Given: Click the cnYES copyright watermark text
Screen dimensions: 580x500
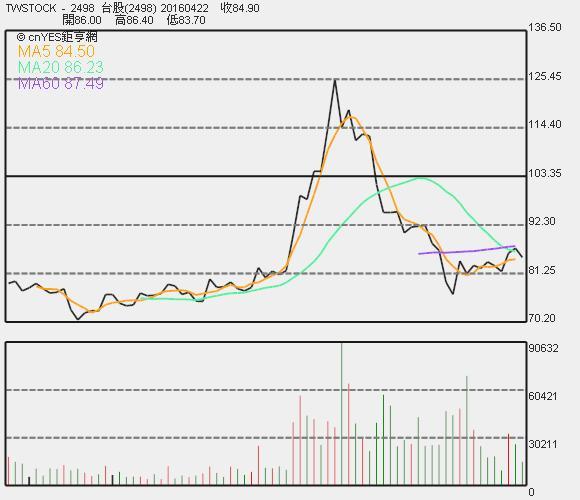Looking at the screenshot, I should (x=57, y=37).
